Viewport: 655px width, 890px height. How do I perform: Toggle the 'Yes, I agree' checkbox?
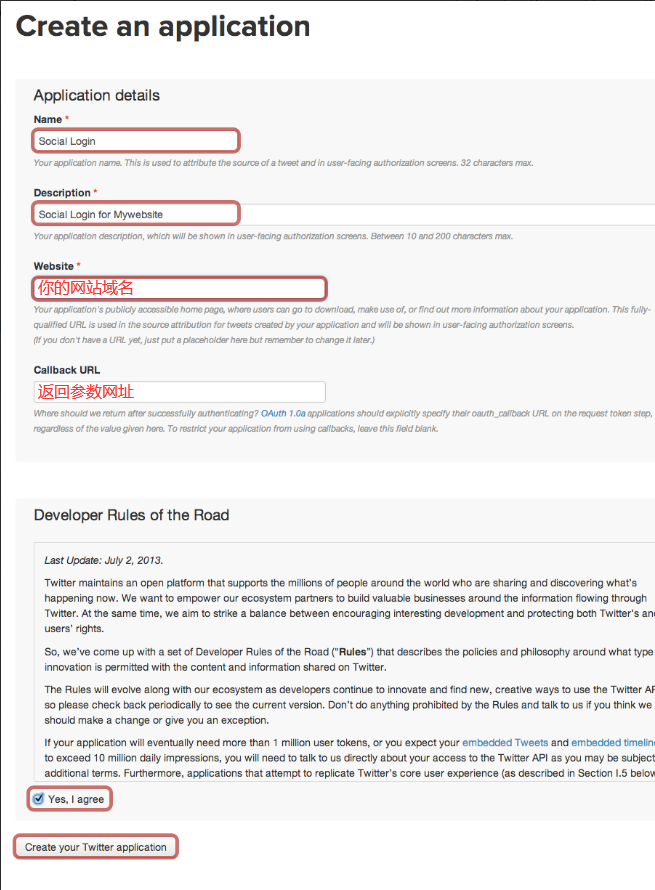click(39, 799)
